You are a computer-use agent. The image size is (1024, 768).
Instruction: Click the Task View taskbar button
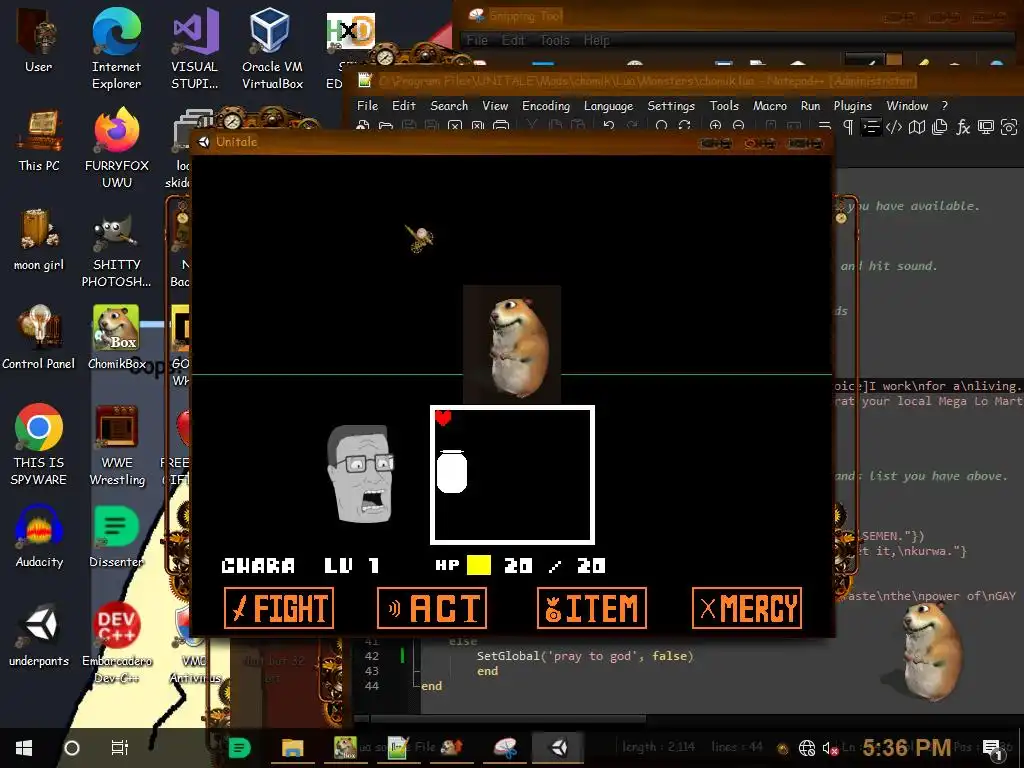click(120, 748)
